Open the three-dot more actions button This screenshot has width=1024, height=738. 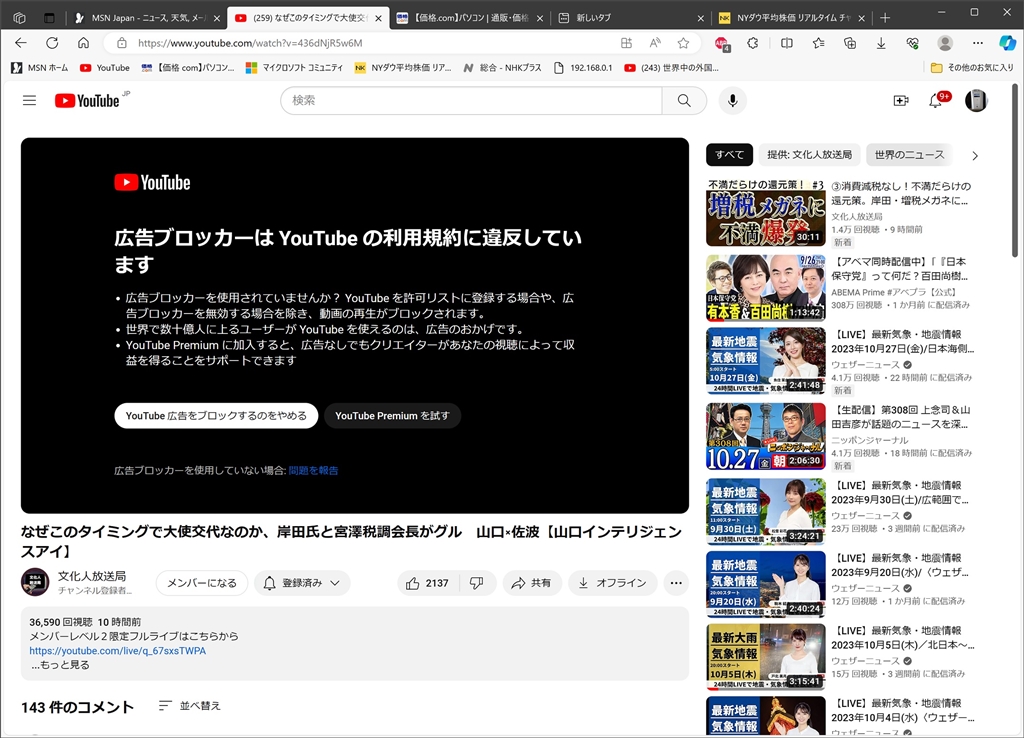(676, 583)
